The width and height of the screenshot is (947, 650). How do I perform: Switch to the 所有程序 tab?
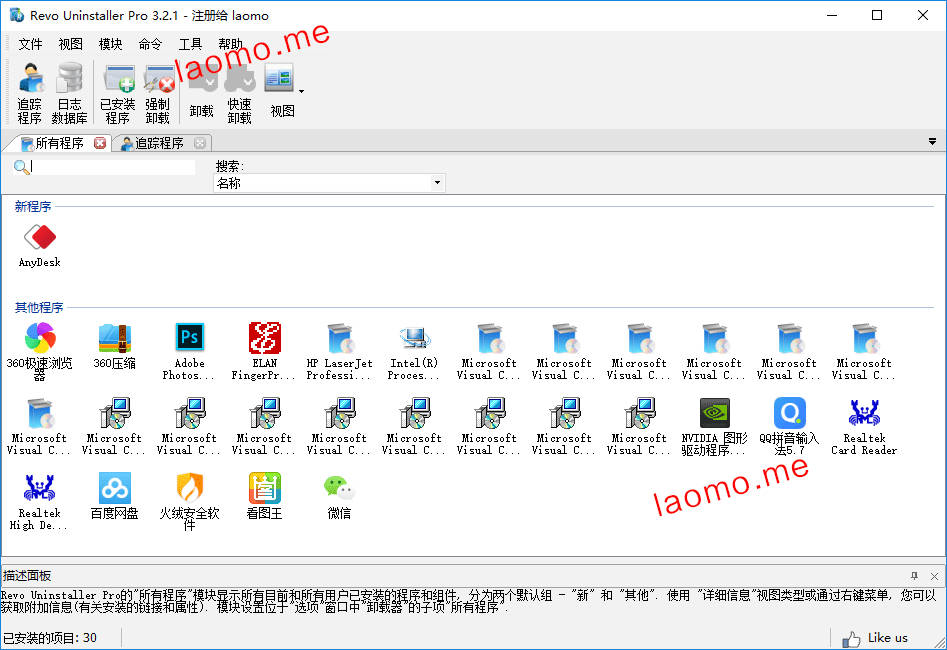[x=59, y=143]
